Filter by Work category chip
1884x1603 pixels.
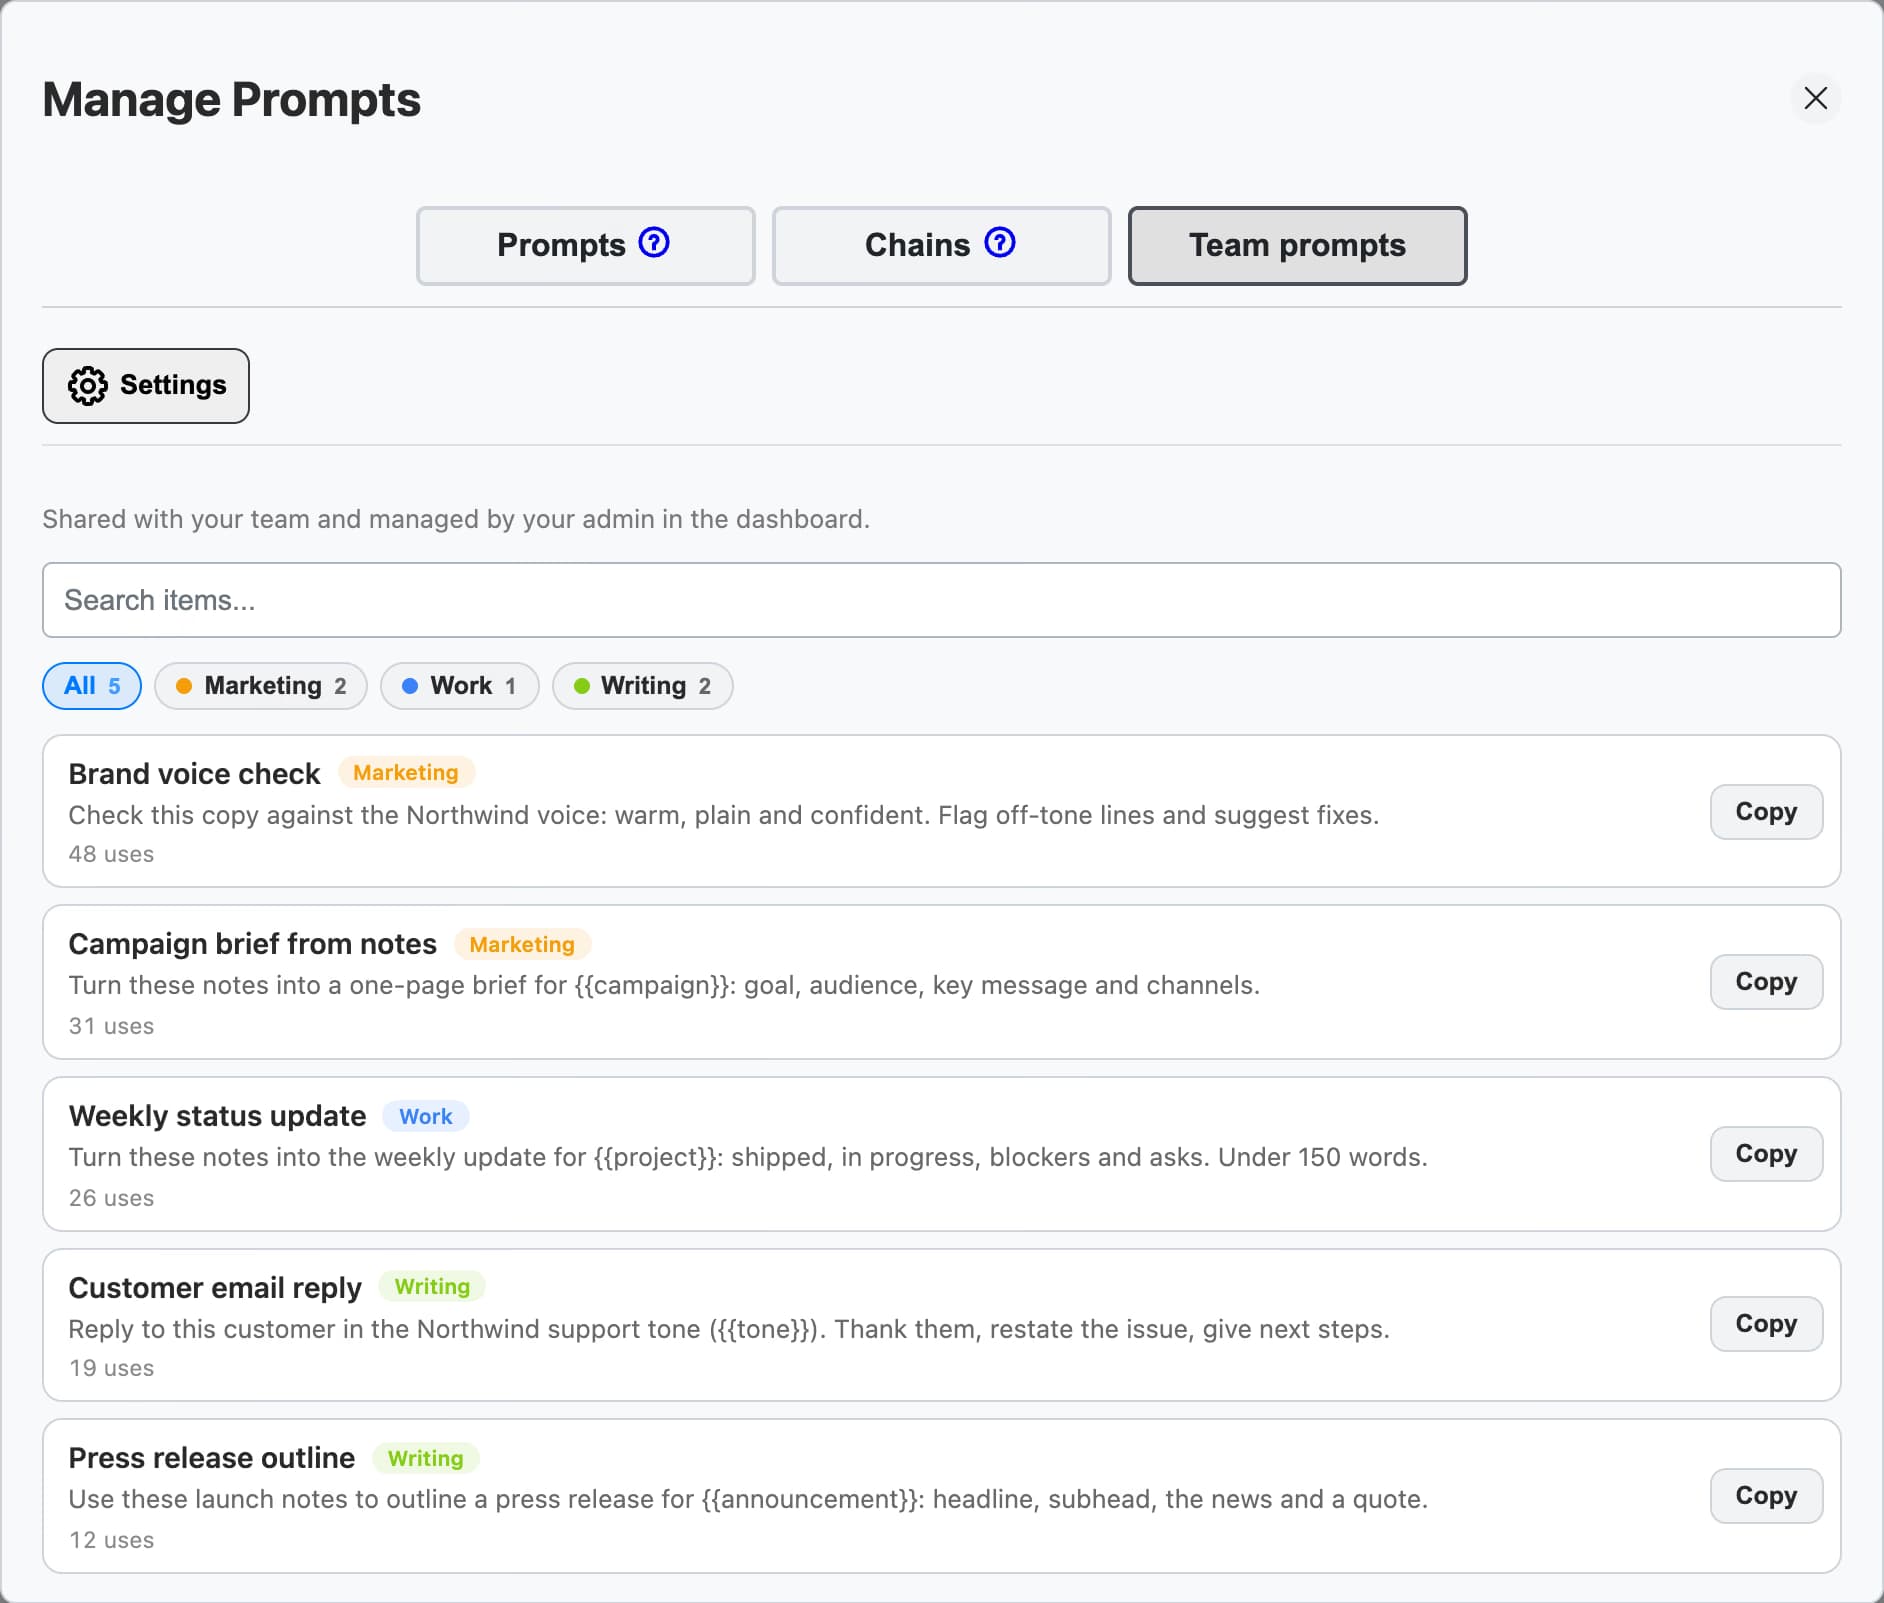coord(460,686)
